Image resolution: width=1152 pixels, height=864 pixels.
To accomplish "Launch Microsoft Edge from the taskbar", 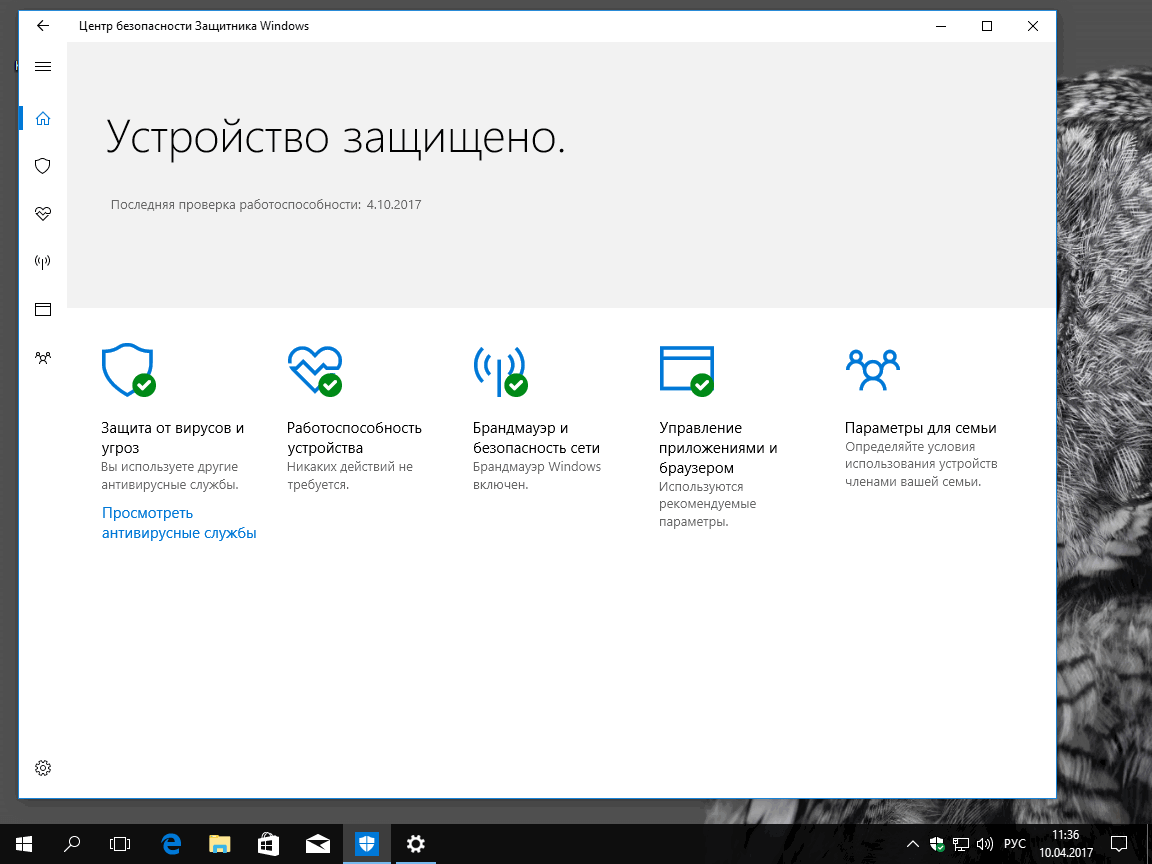I will [x=169, y=843].
